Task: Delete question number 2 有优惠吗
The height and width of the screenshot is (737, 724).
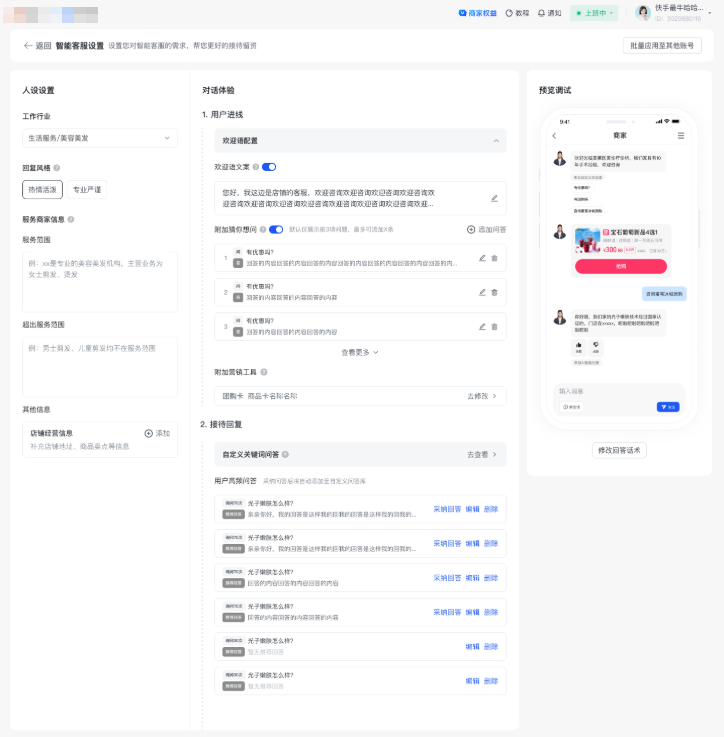Action: [494, 292]
